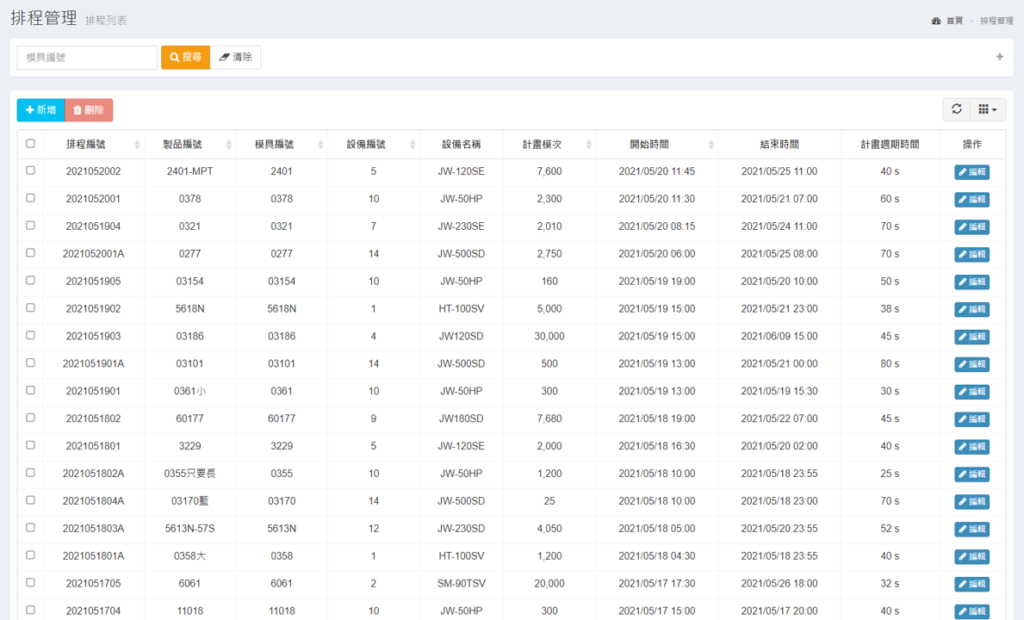Check the checkbox for schedule 2021051705
This screenshot has height=620, width=1024.
pos(30,584)
